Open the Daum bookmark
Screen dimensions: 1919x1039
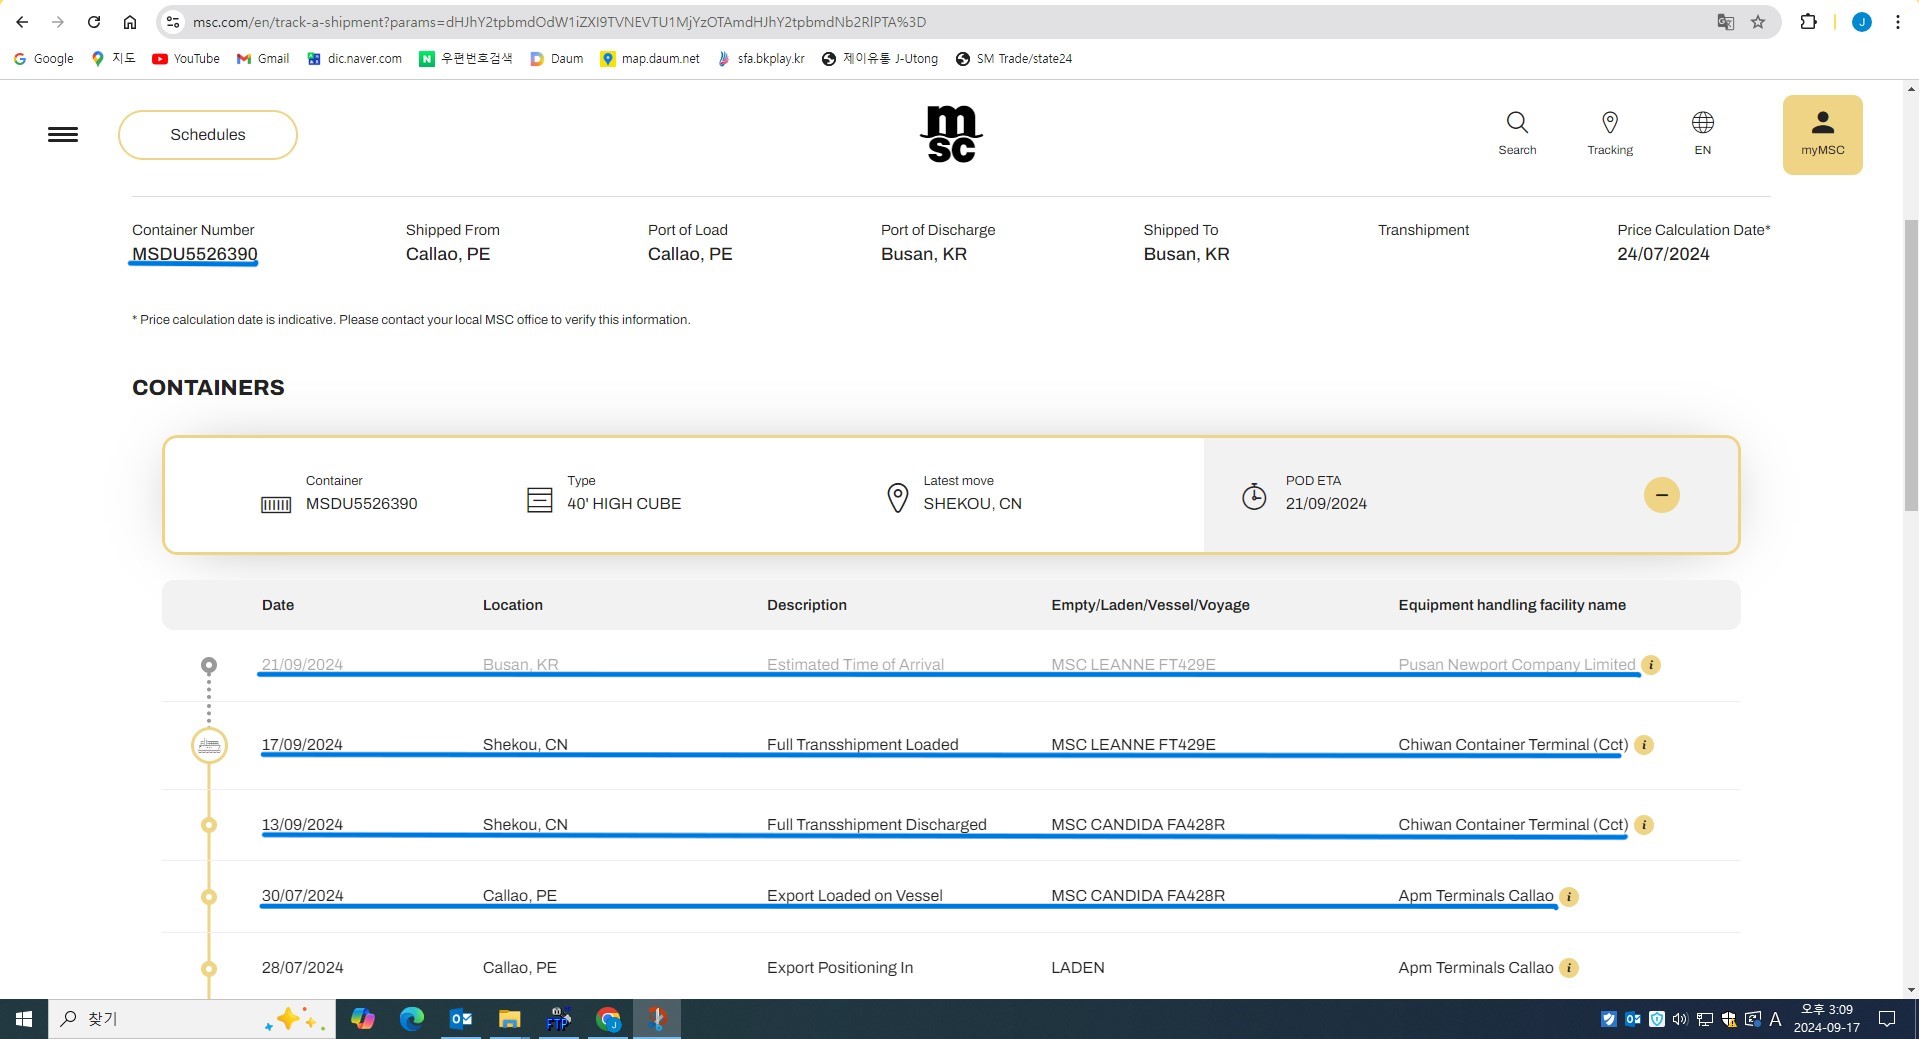pyautogui.click(x=556, y=59)
